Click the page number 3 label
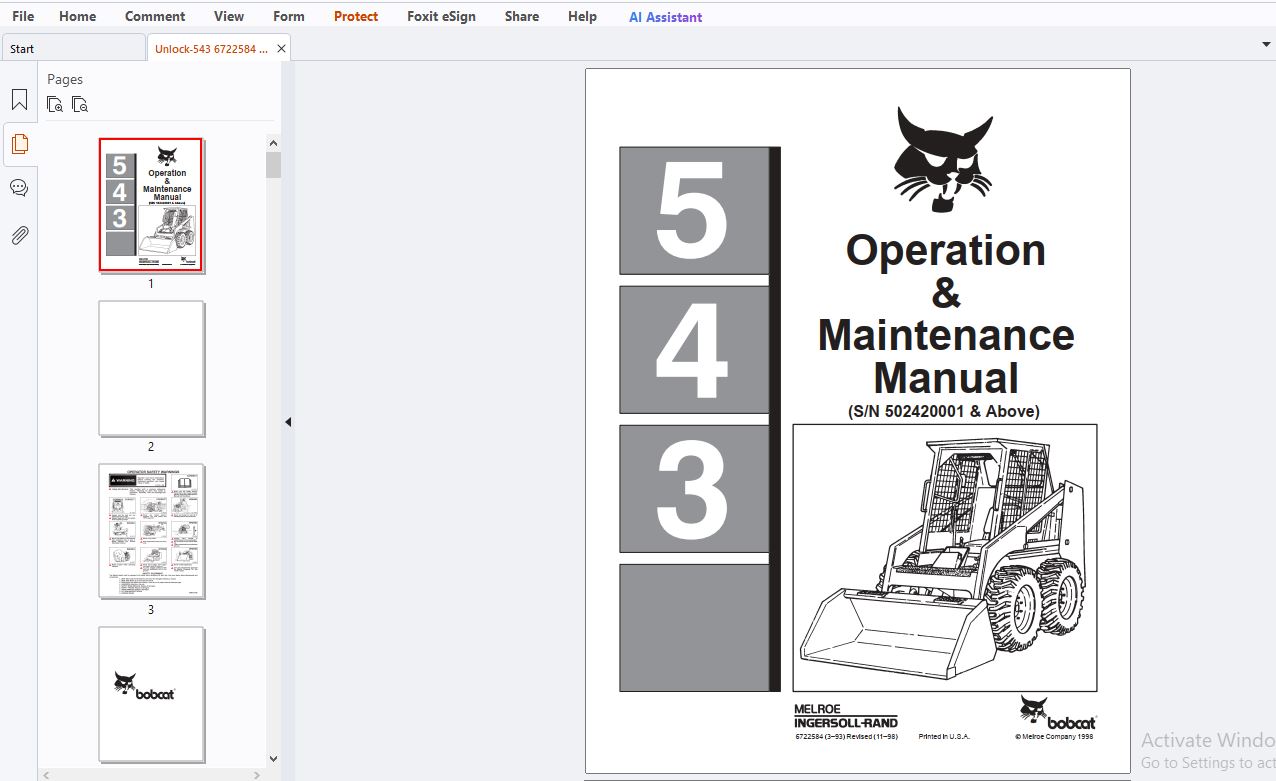The height and width of the screenshot is (781, 1276). 151,610
